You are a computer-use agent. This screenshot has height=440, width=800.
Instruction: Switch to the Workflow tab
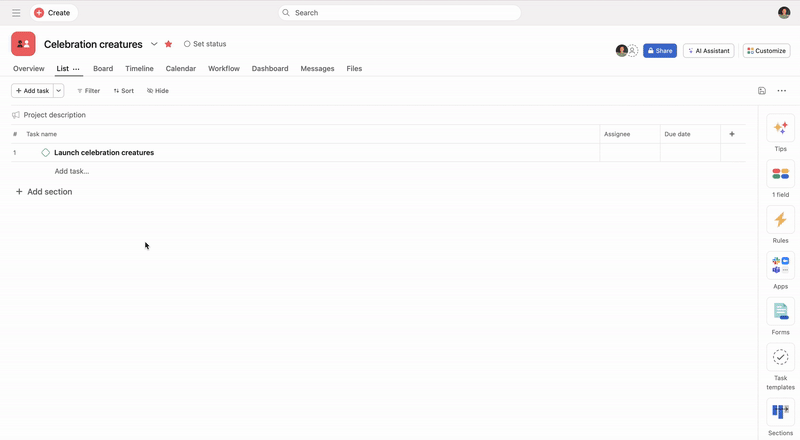coord(223,68)
